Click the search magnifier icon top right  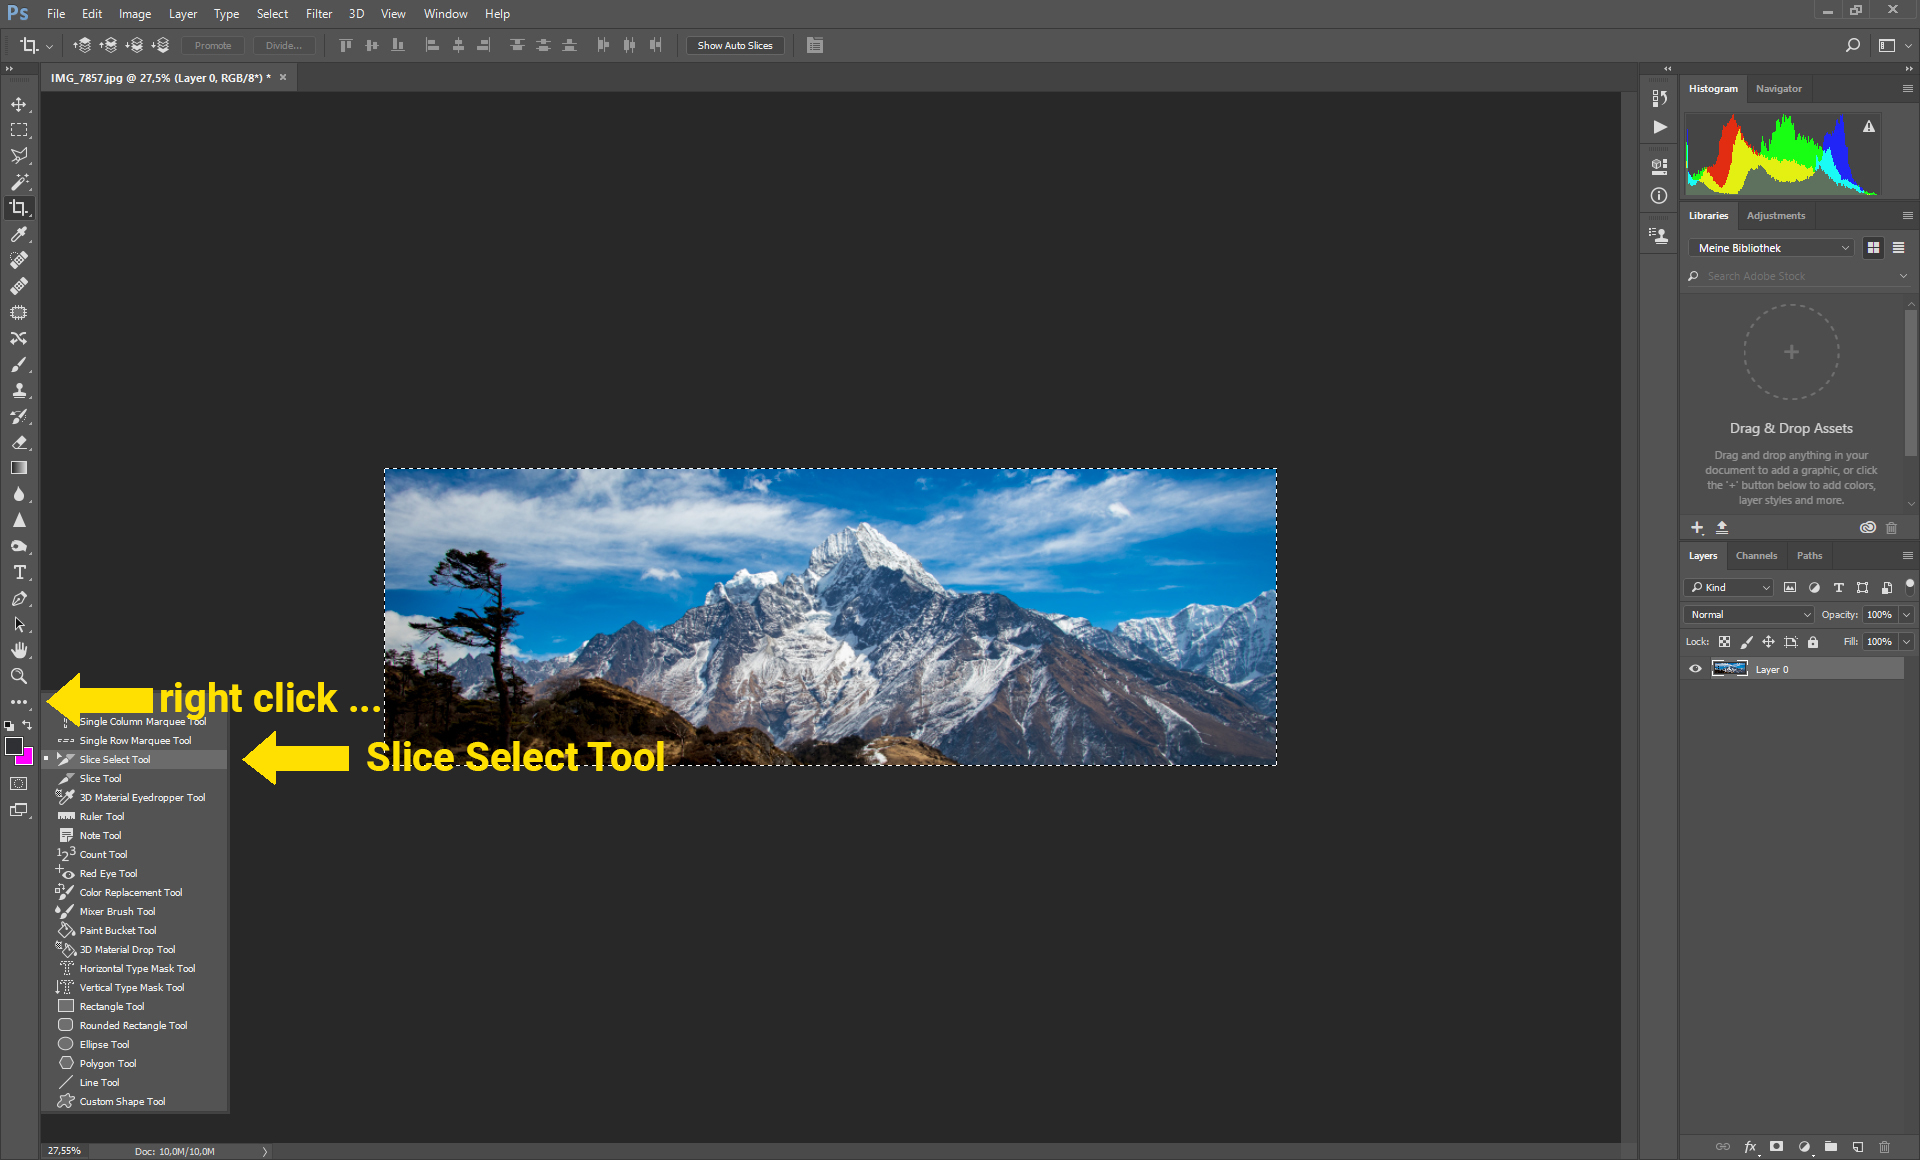click(x=1852, y=45)
